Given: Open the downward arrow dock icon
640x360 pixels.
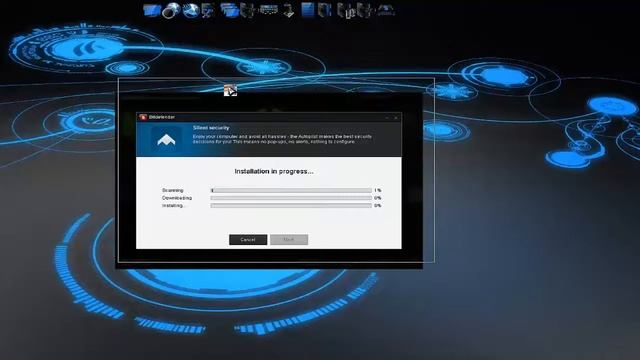Looking at the screenshot, I should pos(289,11).
